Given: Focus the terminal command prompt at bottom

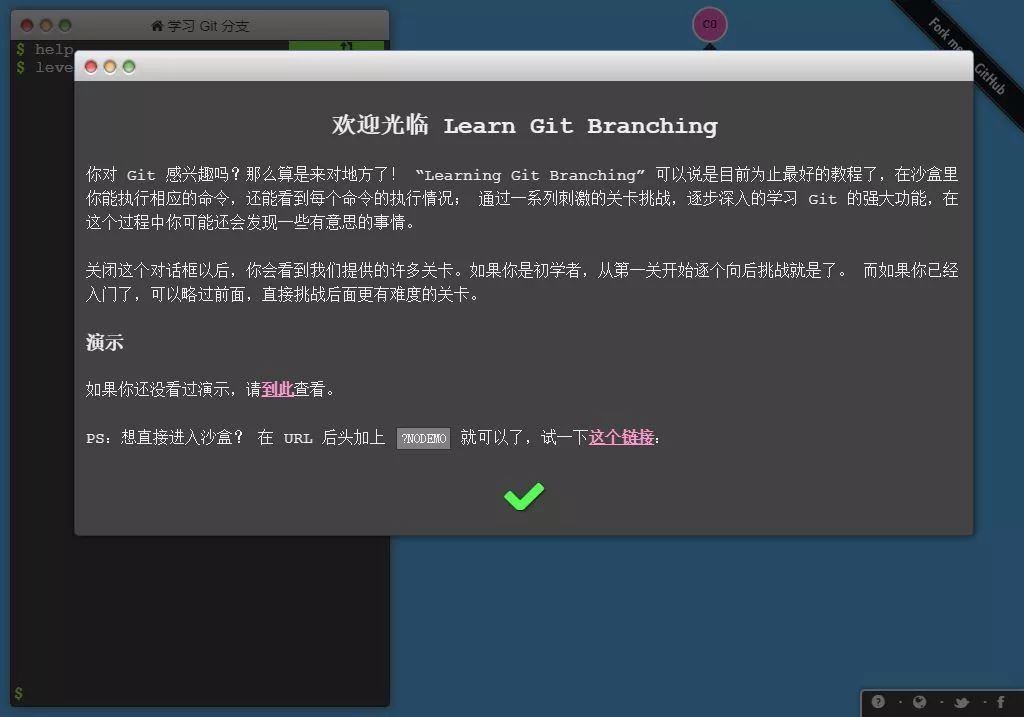Looking at the screenshot, I should pos(200,693).
